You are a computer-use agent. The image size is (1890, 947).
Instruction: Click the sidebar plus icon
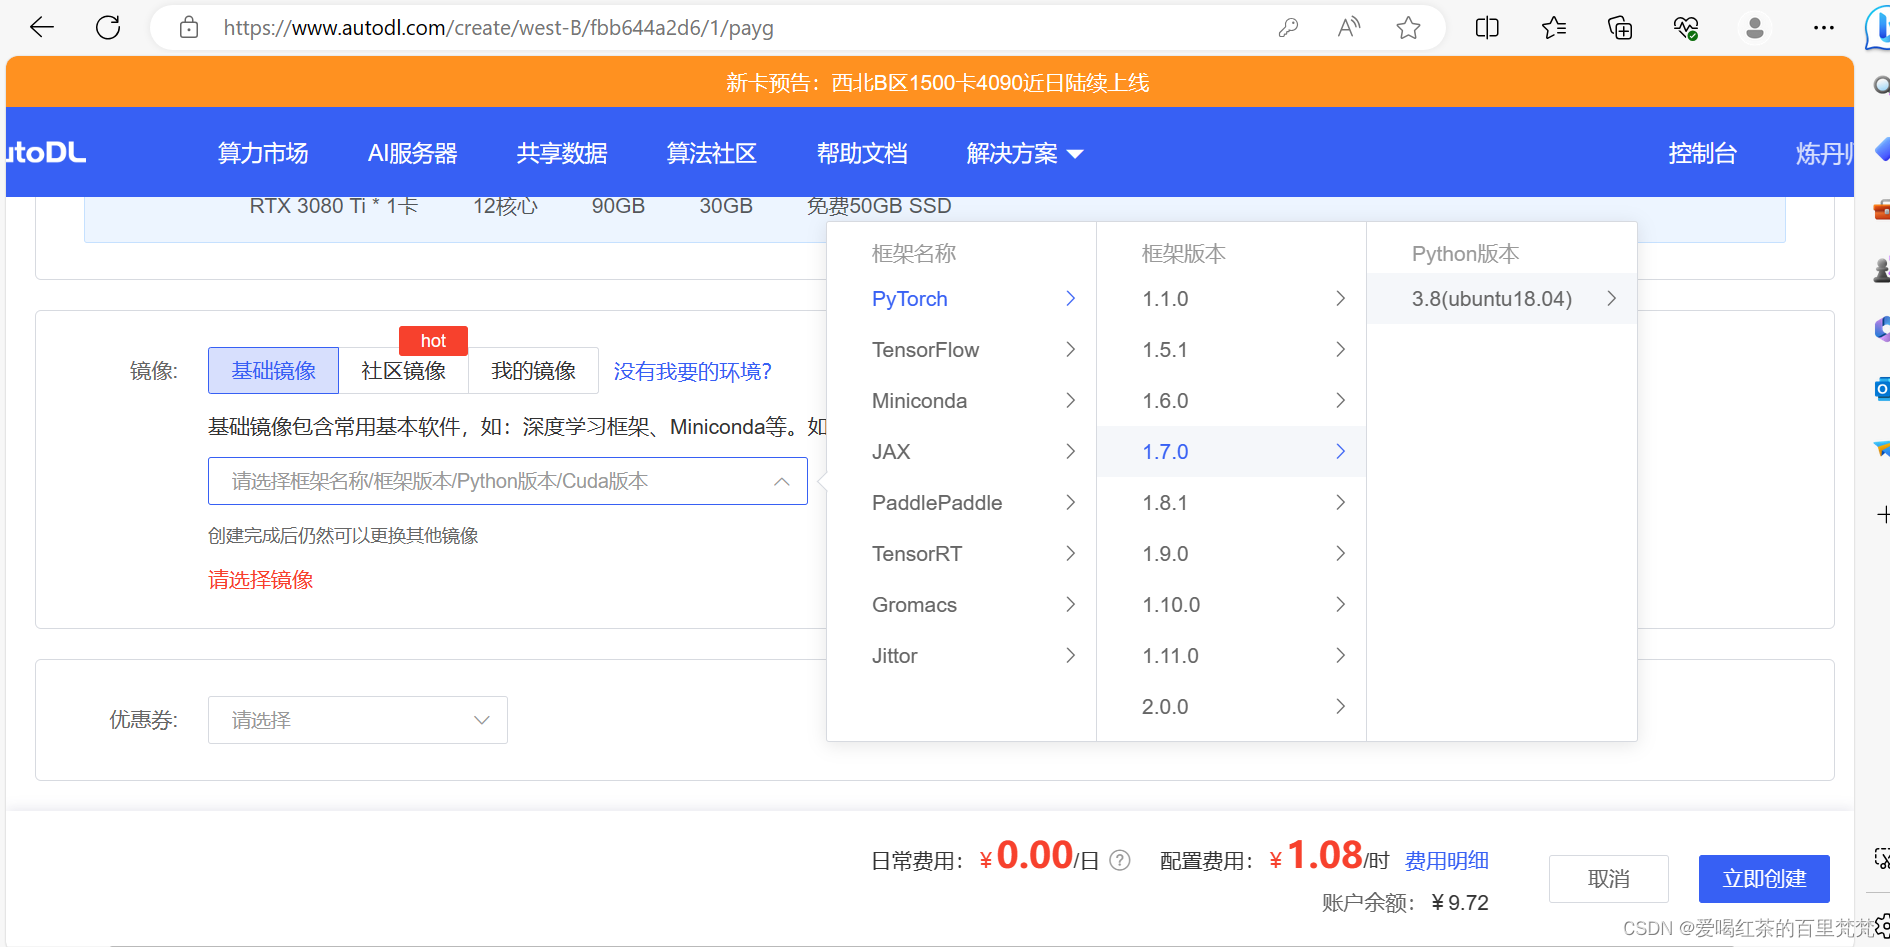1882,515
